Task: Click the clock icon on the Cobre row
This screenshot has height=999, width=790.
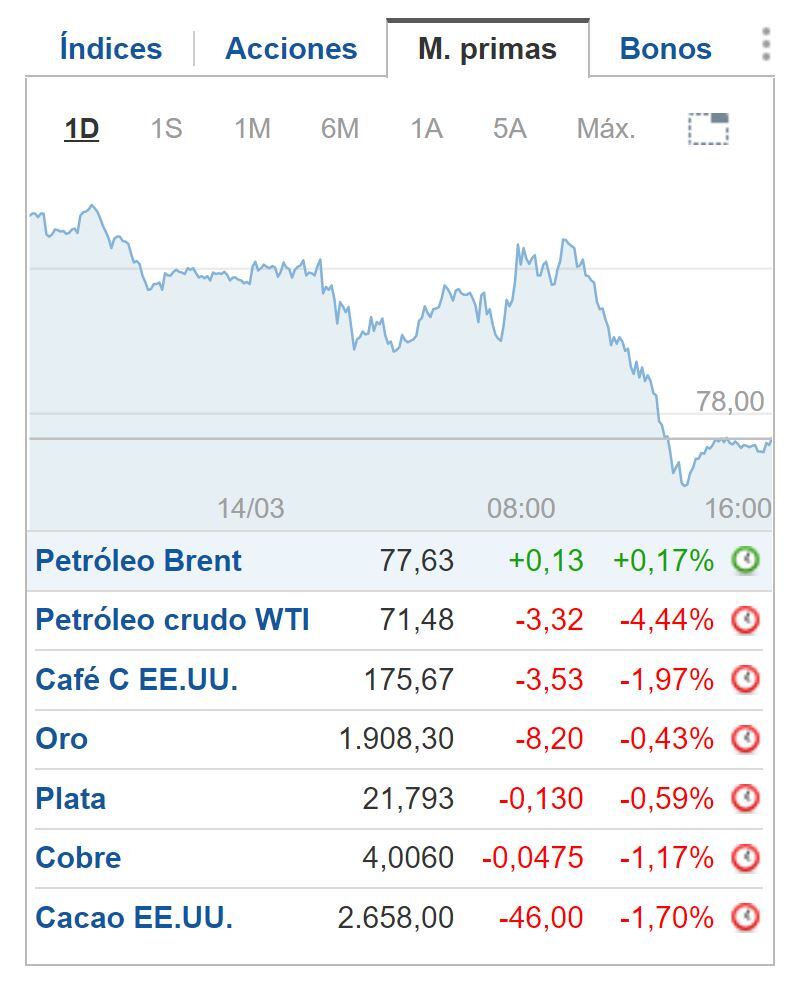Action: [x=745, y=857]
